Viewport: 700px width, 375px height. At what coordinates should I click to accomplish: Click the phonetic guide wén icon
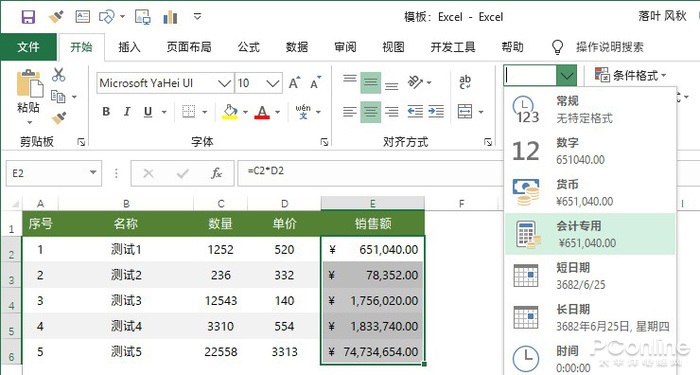[303, 112]
